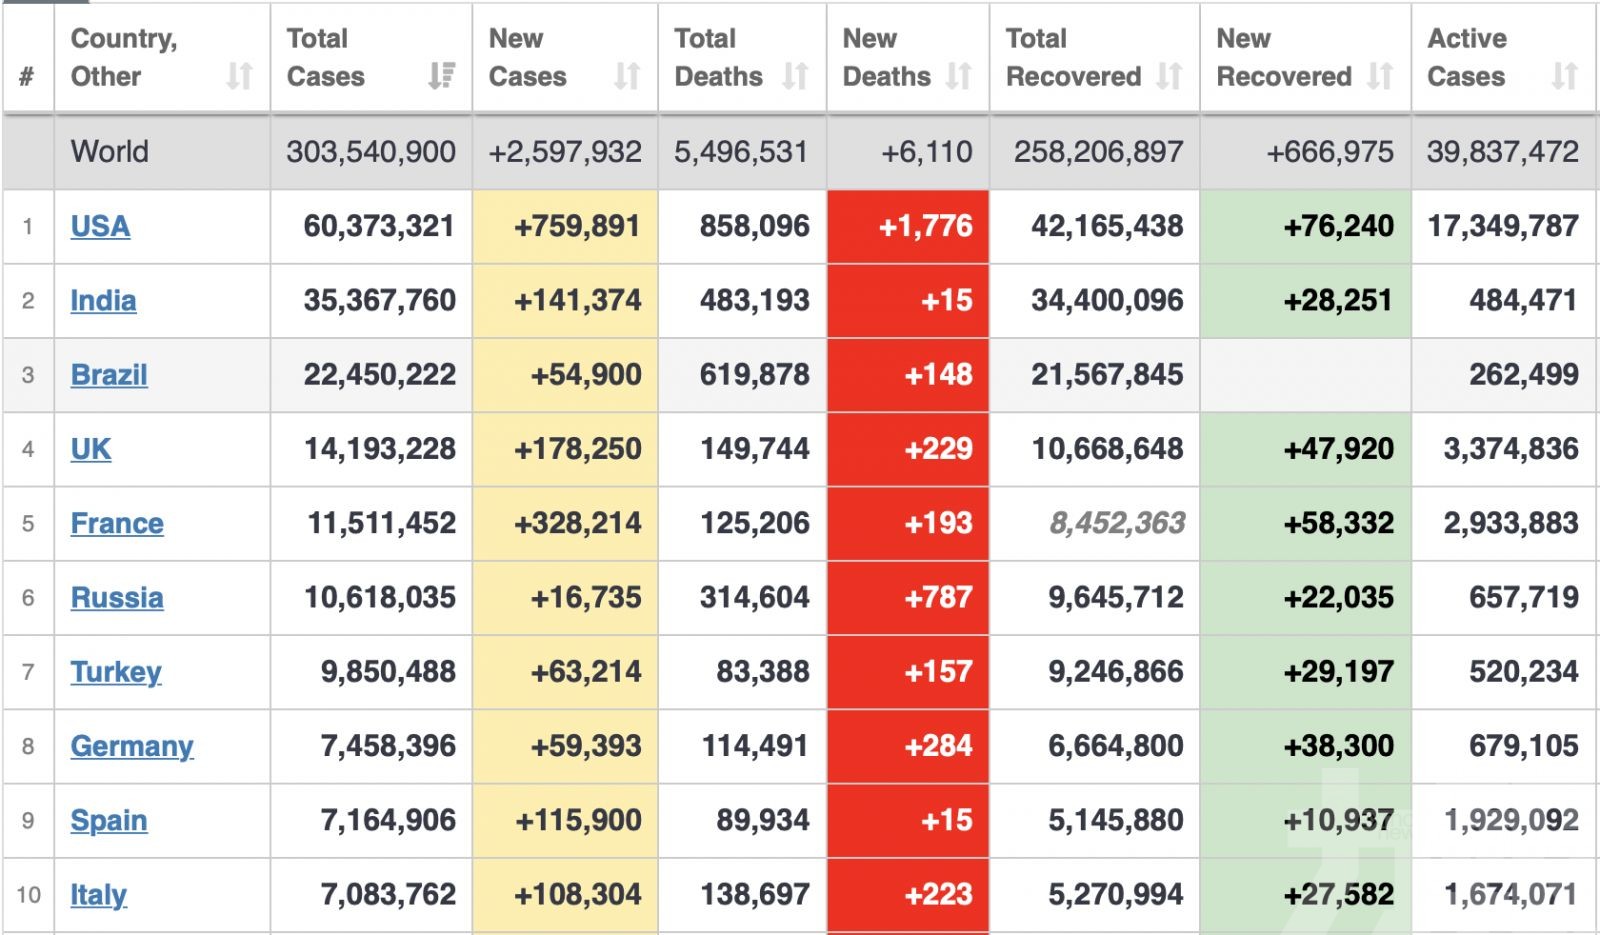This screenshot has height=935, width=1600.
Task: Select Turkey new cases +63,214
Action: [x=586, y=672]
